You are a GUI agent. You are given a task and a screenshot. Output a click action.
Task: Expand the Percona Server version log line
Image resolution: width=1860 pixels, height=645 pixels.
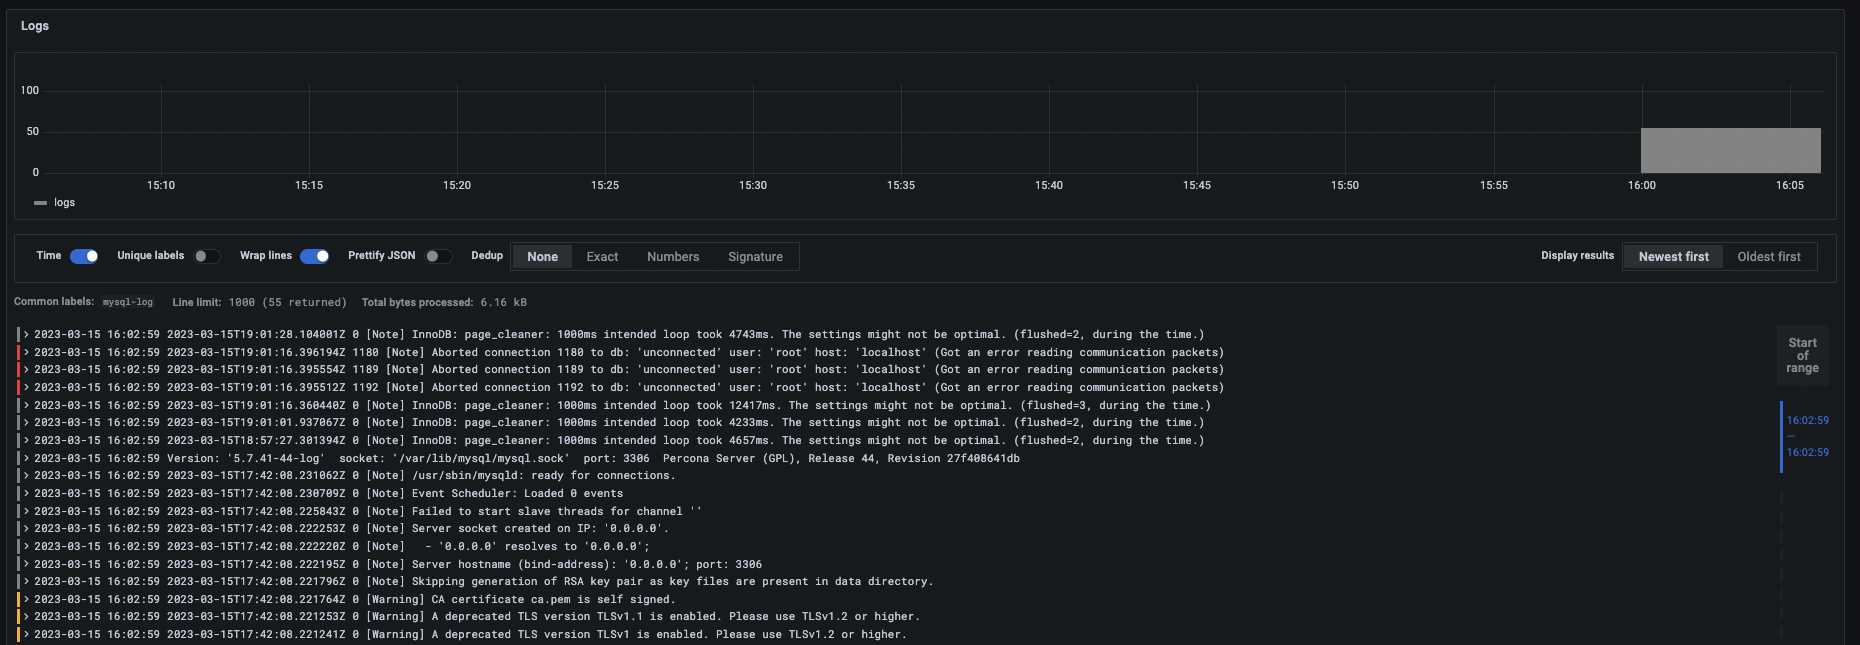(x=27, y=459)
